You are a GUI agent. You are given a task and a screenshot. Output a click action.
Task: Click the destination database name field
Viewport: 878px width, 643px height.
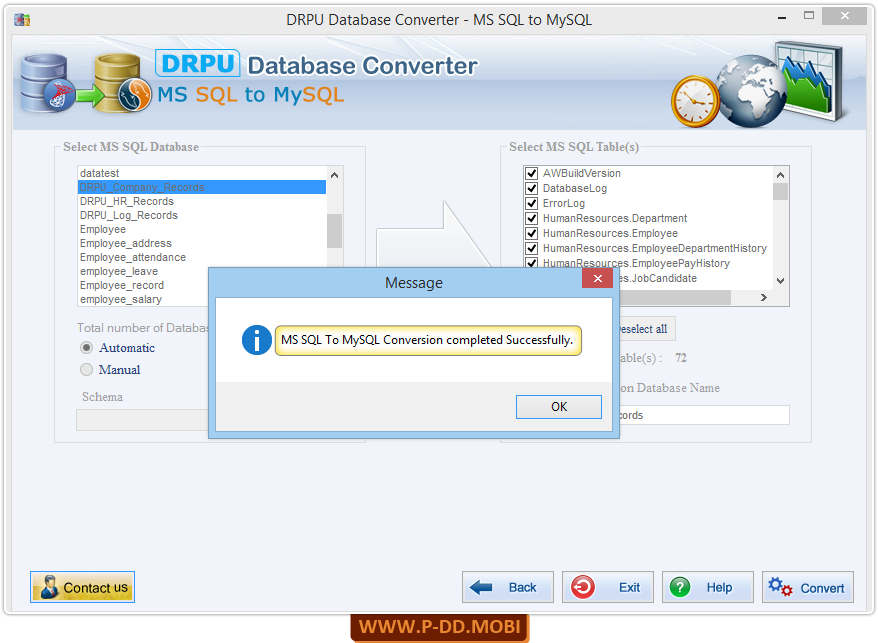[x=704, y=415]
